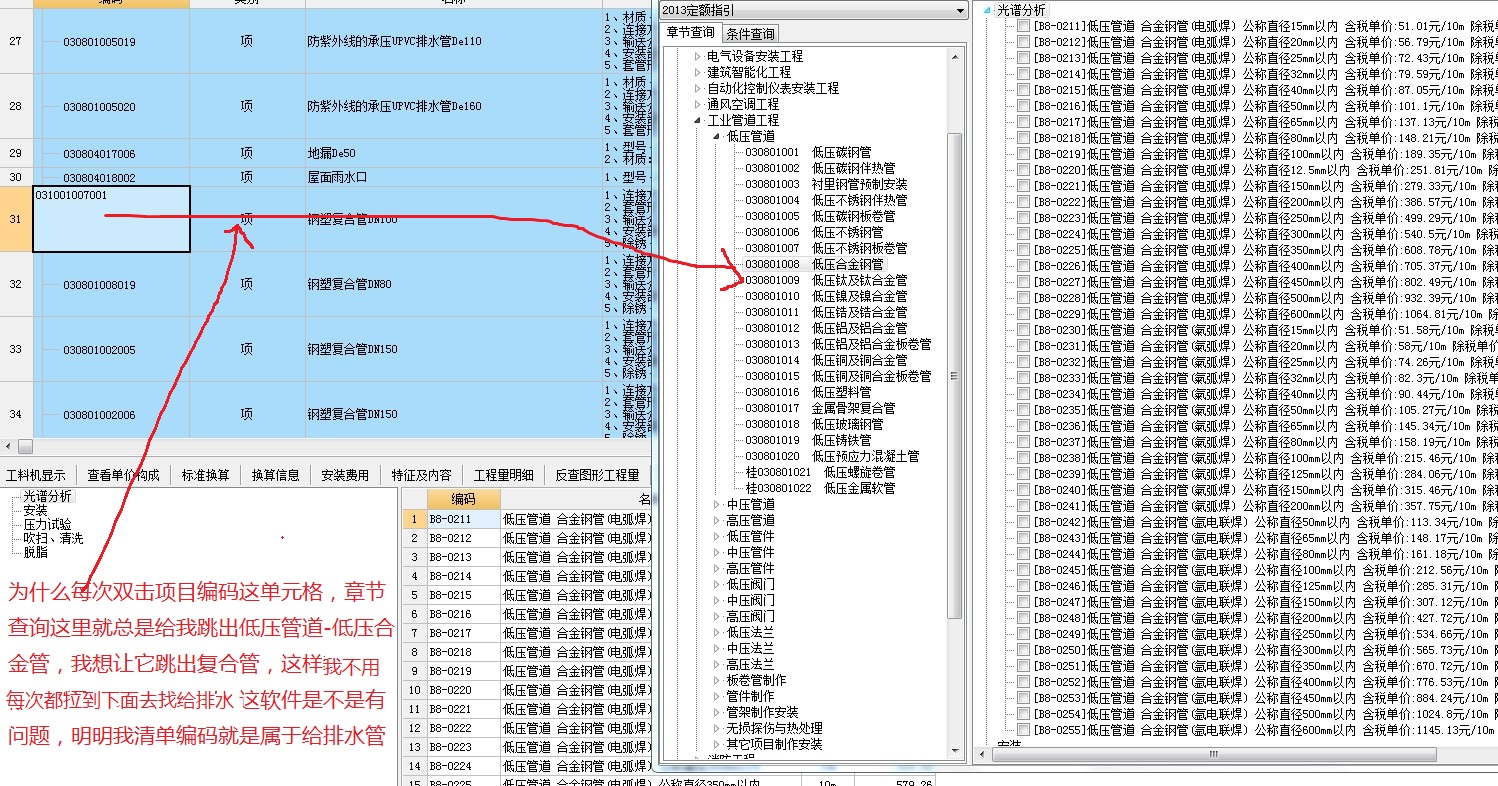Viewport: 1498px width, 786px height.
Task: Tick the checkbox for quota B8-0220
Action: pos(1023,170)
